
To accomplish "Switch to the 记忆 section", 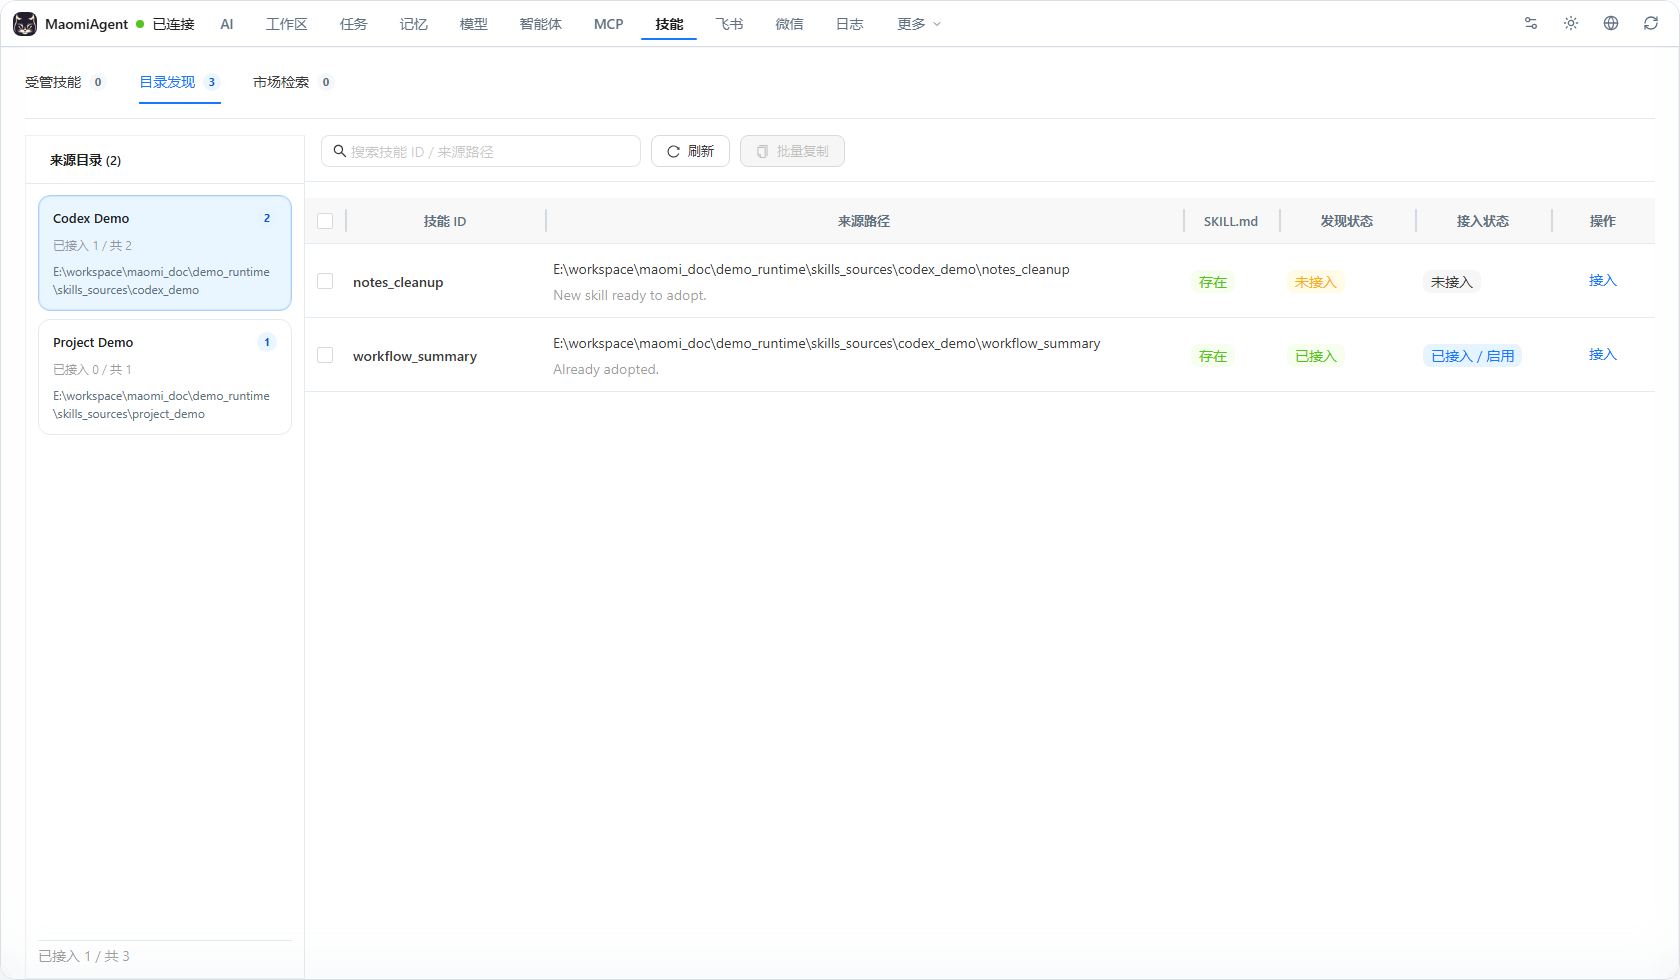I will (414, 24).
